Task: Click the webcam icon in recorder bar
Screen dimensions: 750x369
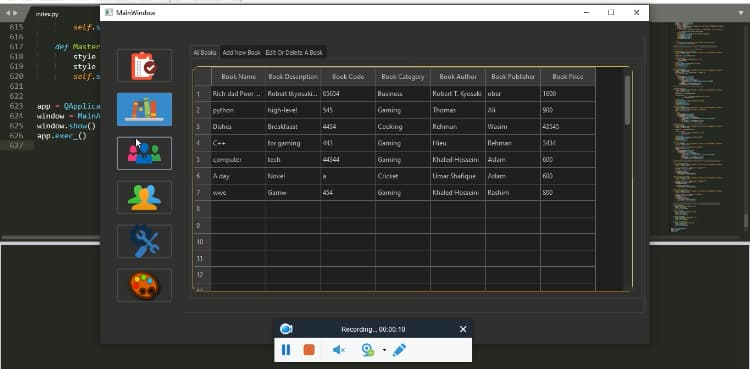Action: click(x=367, y=350)
